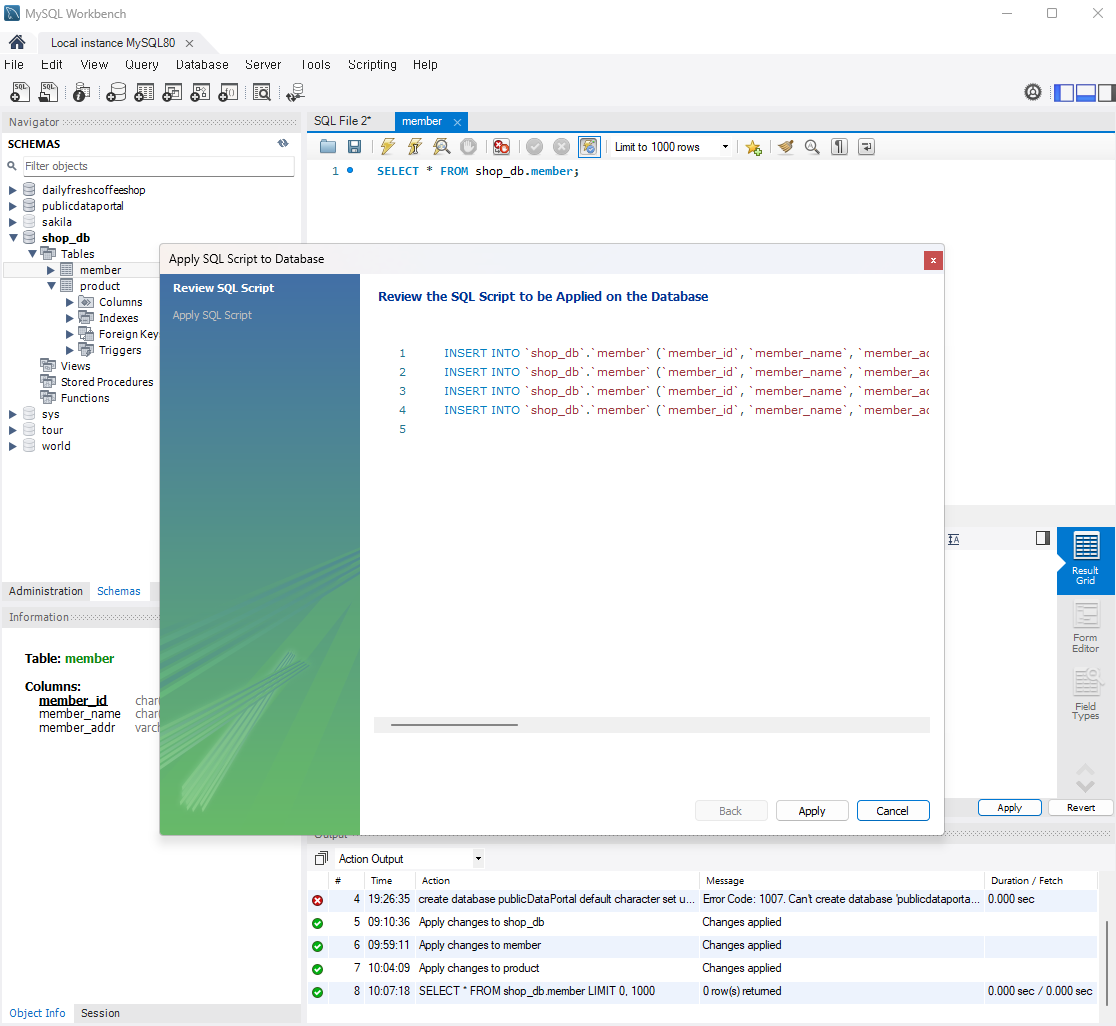Expand the sakila schema

click(x=12, y=222)
